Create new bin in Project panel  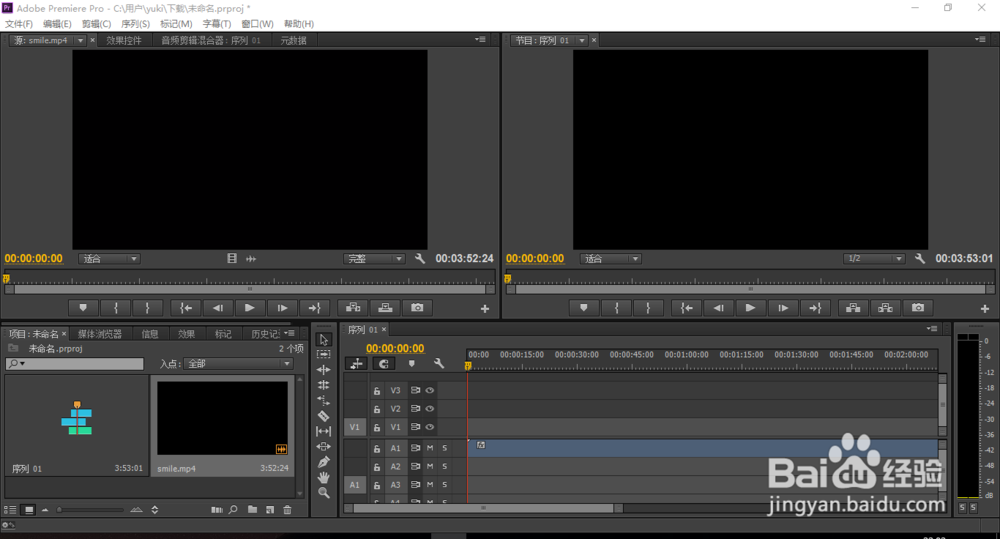[253, 510]
